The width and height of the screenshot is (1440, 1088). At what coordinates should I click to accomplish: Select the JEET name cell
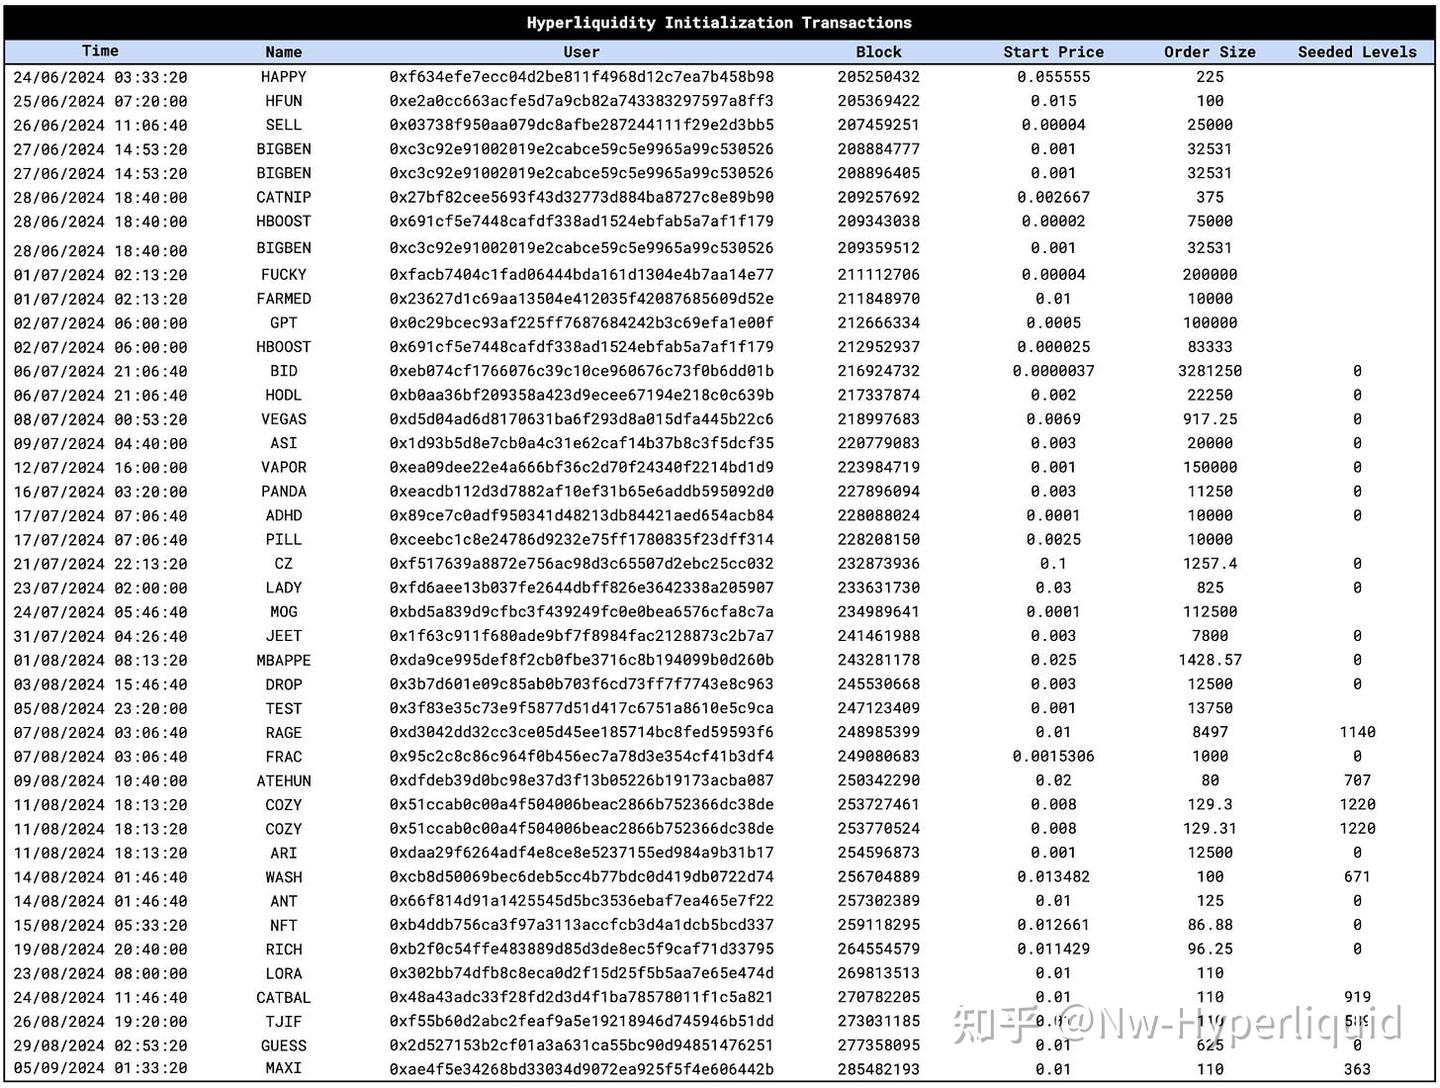(284, 636)
